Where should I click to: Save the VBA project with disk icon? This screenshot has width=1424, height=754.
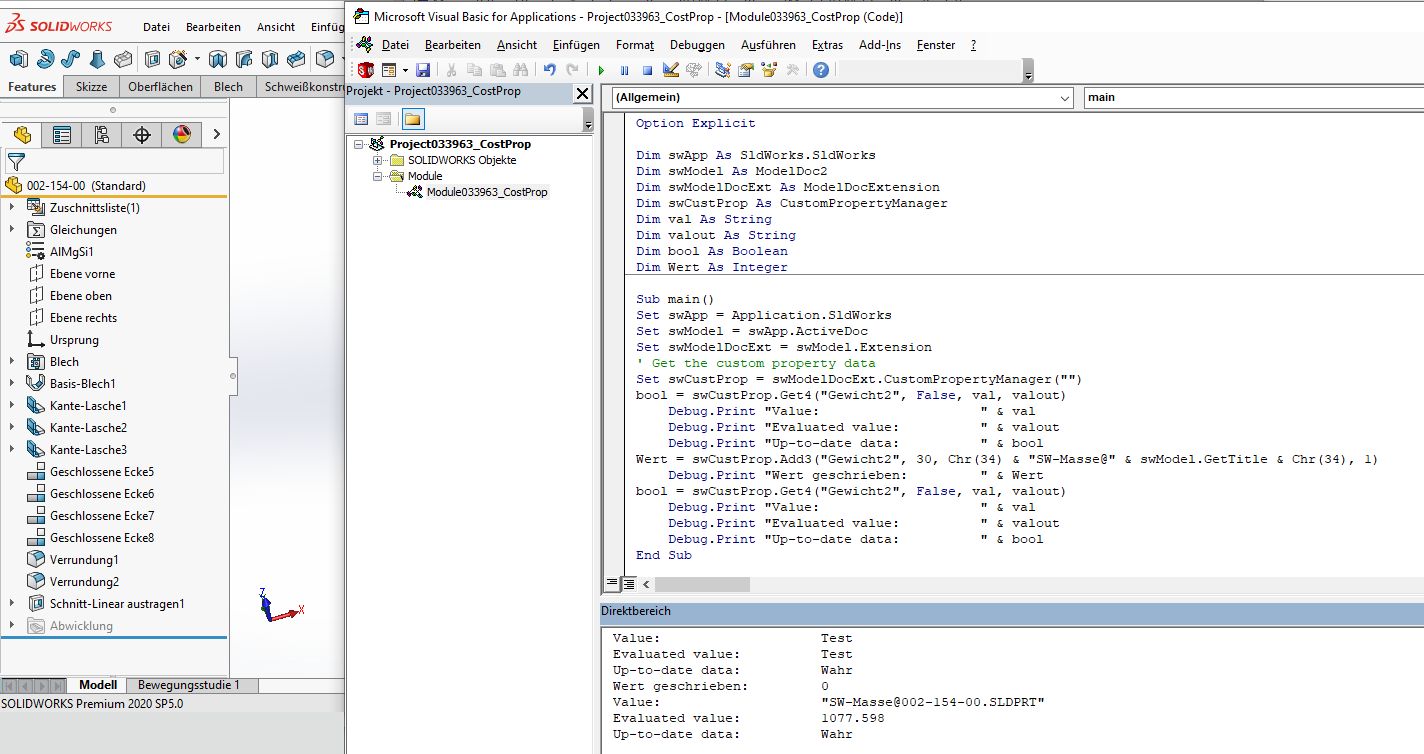pos(423,70)
